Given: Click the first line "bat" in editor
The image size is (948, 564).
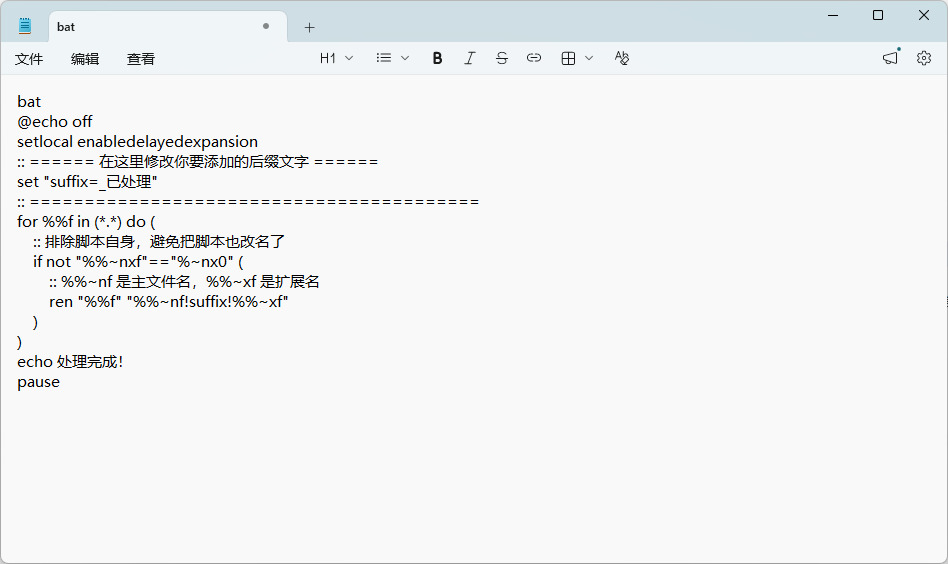Looking at the screenshot, I should pos(29,102).
